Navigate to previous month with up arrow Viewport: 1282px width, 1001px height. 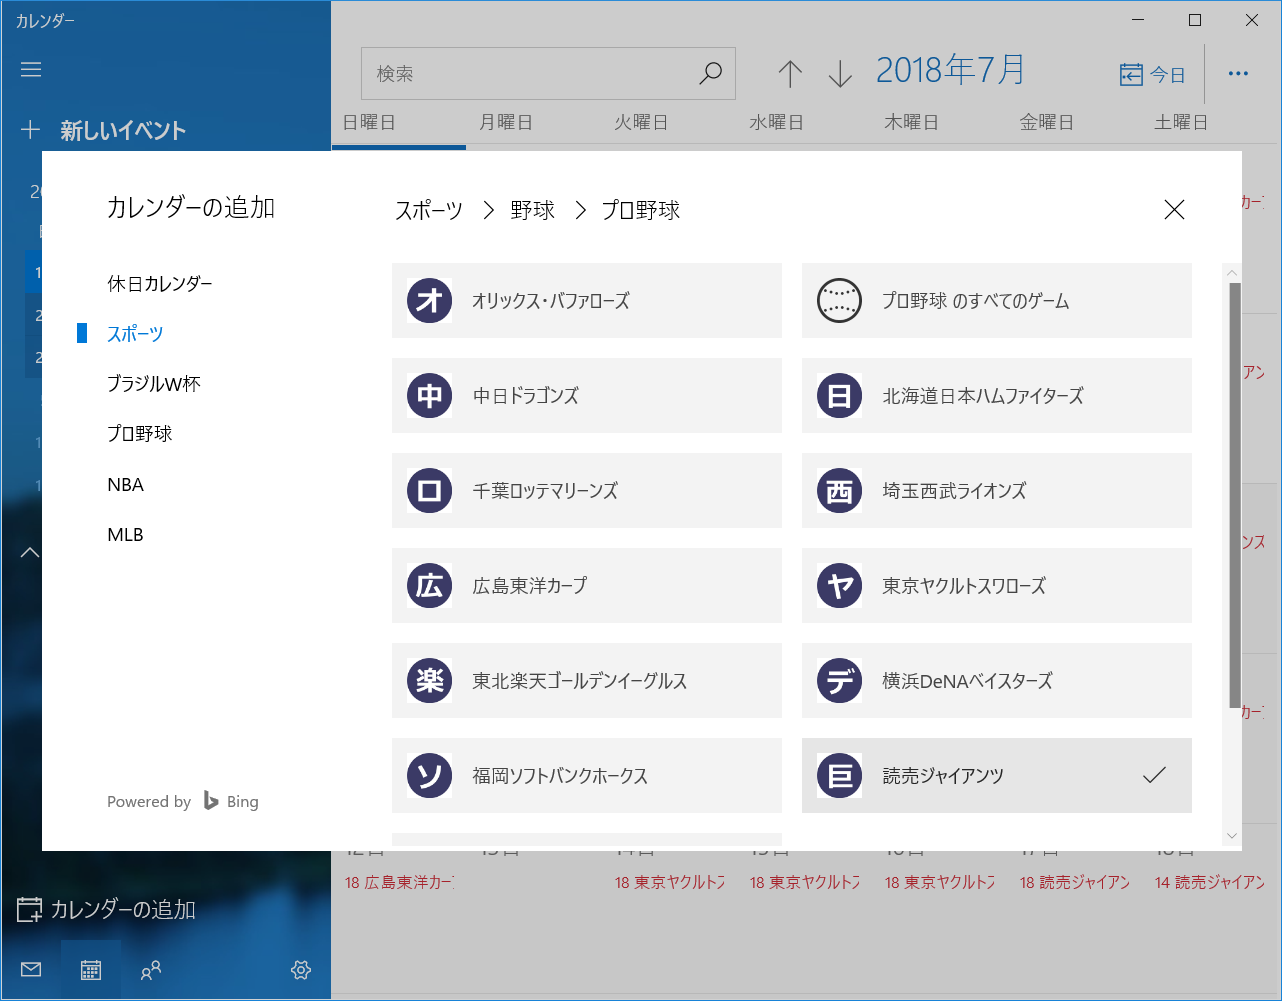pos(789,73)
